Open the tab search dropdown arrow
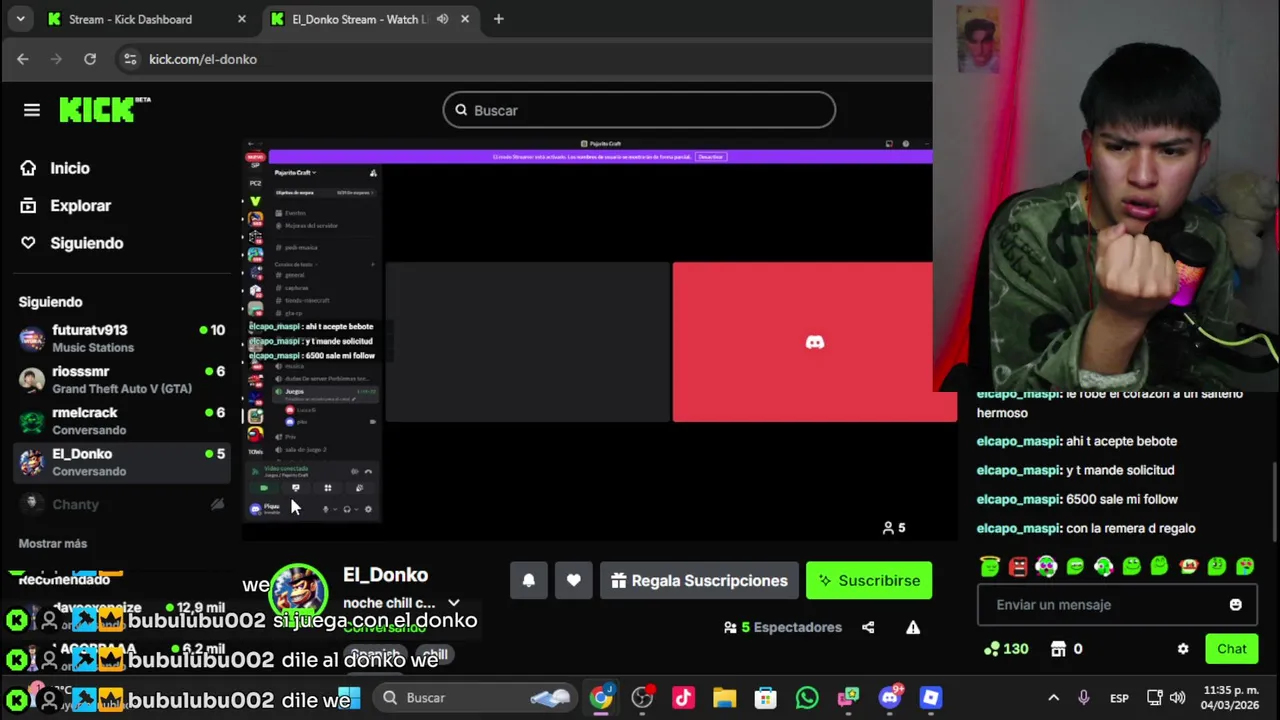 [20, 19]
